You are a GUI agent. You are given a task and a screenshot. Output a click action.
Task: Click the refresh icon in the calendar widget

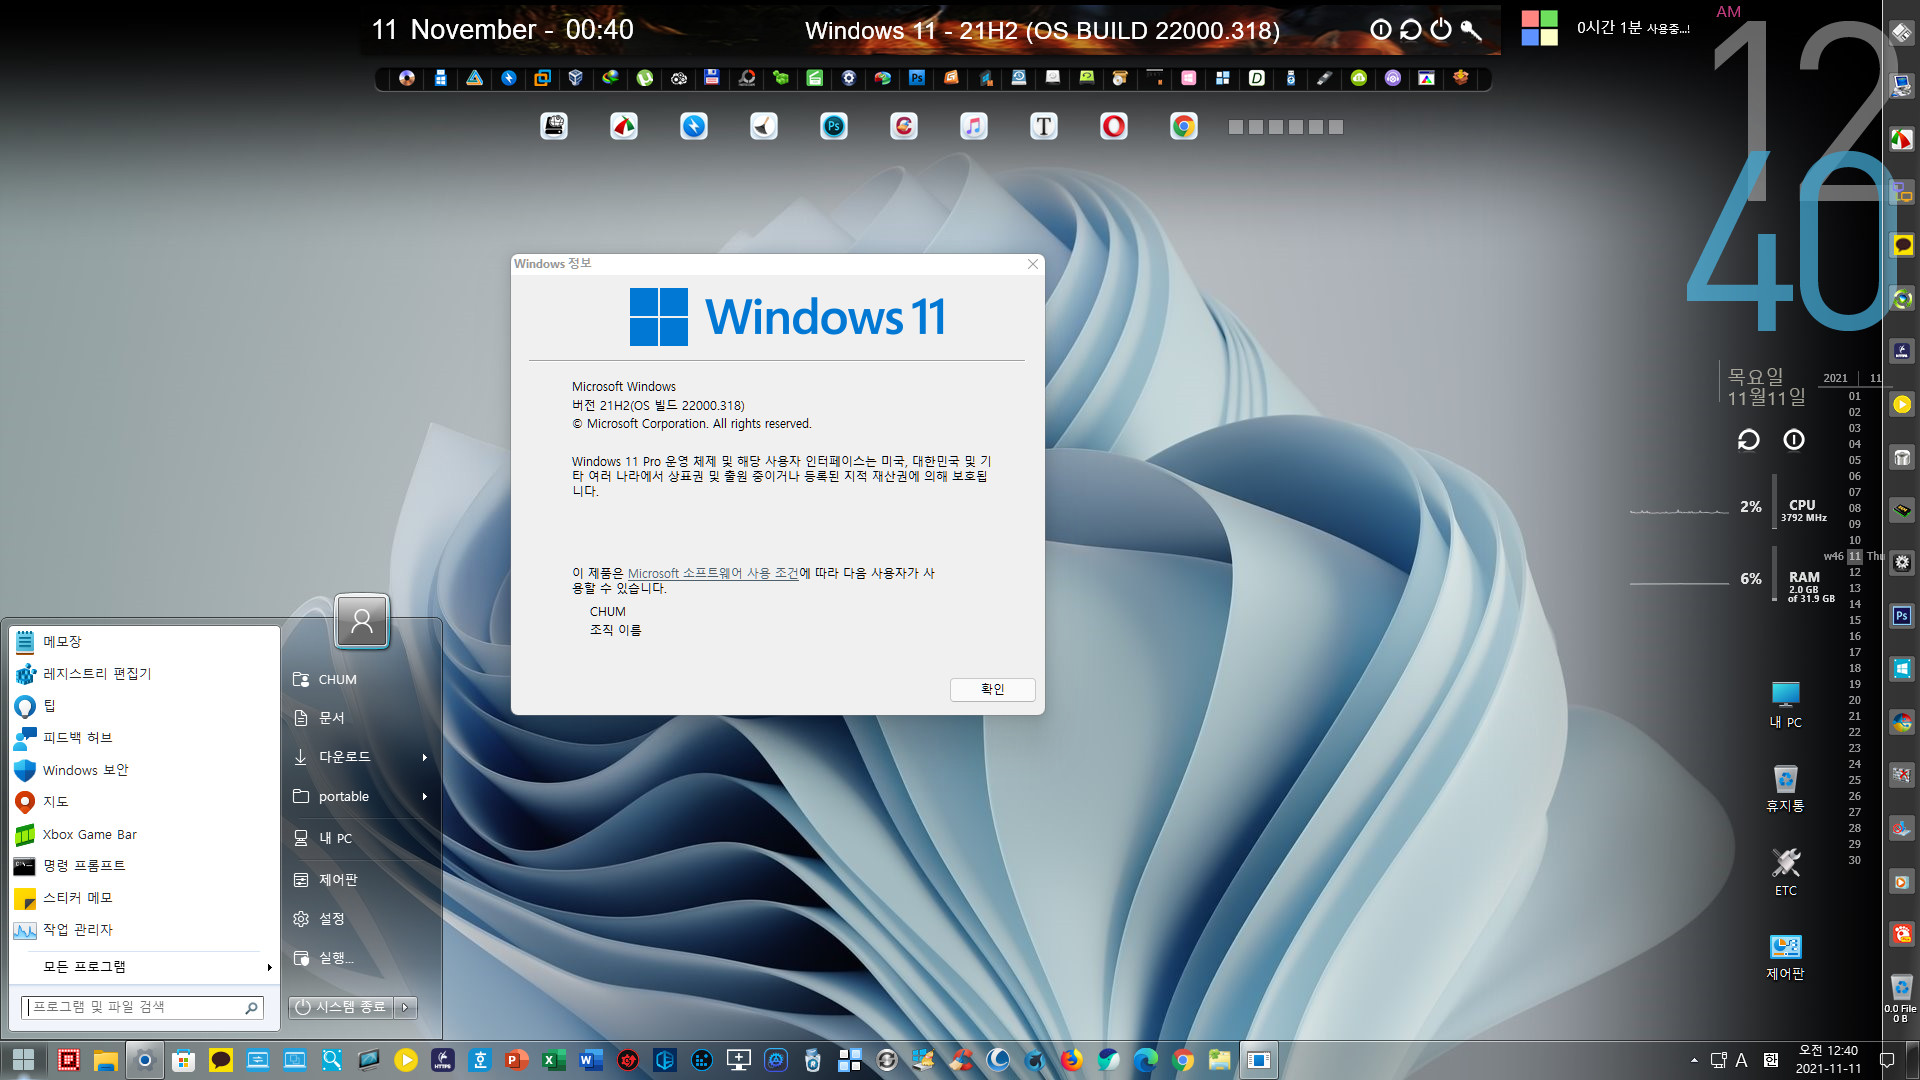[1748, 439]
